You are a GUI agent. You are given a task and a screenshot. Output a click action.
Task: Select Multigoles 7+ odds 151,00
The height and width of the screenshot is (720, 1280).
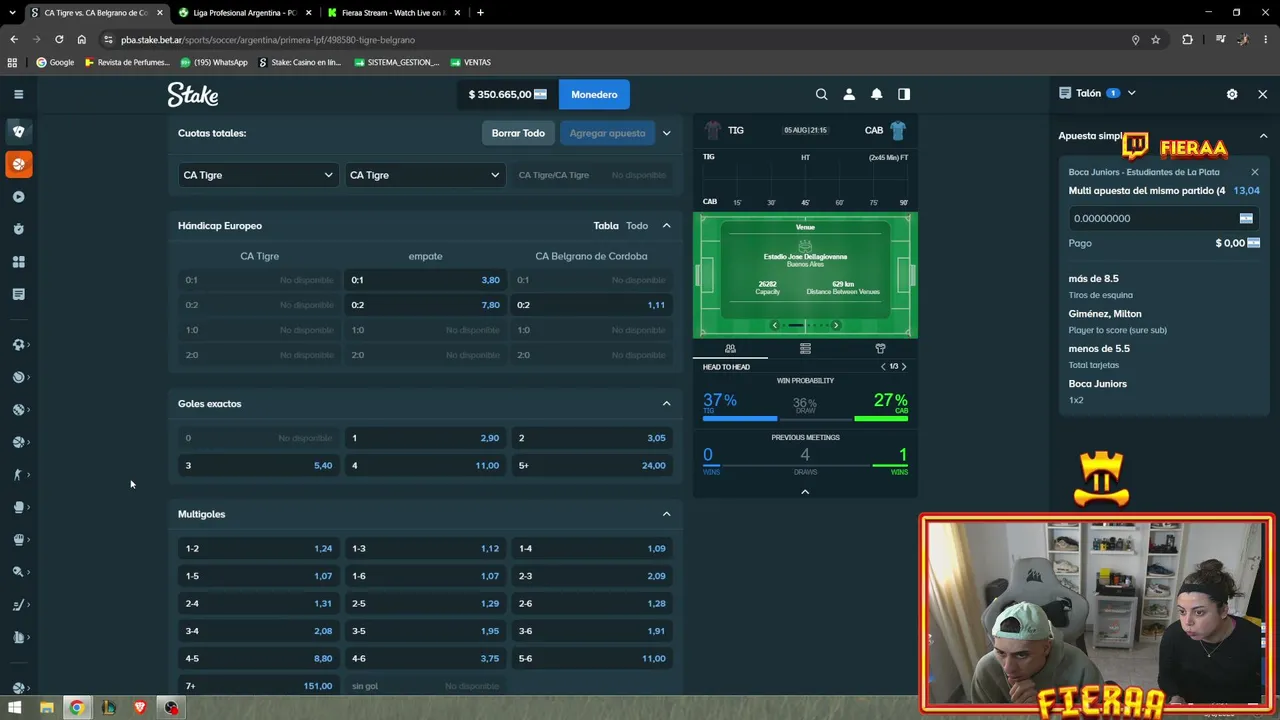pyautogui.click(x=258, y=686)
